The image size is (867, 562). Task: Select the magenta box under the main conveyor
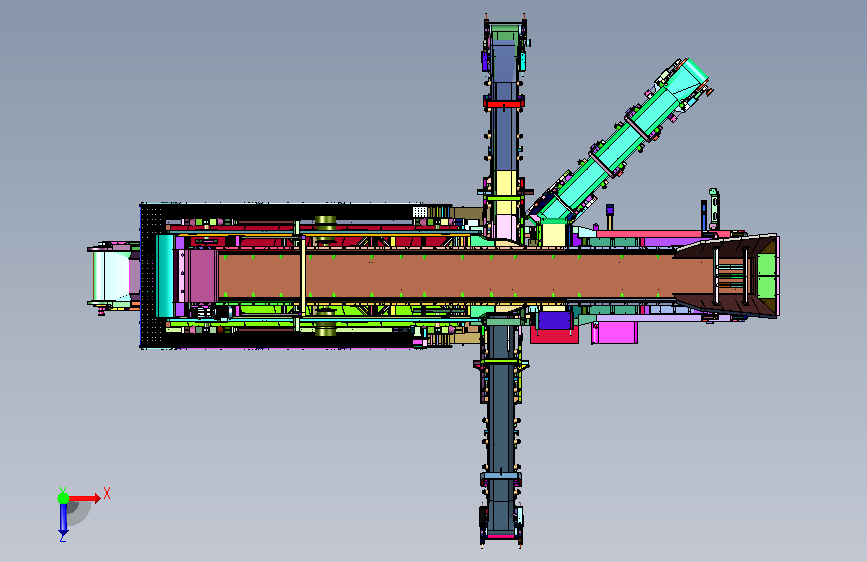coord(614,332)
